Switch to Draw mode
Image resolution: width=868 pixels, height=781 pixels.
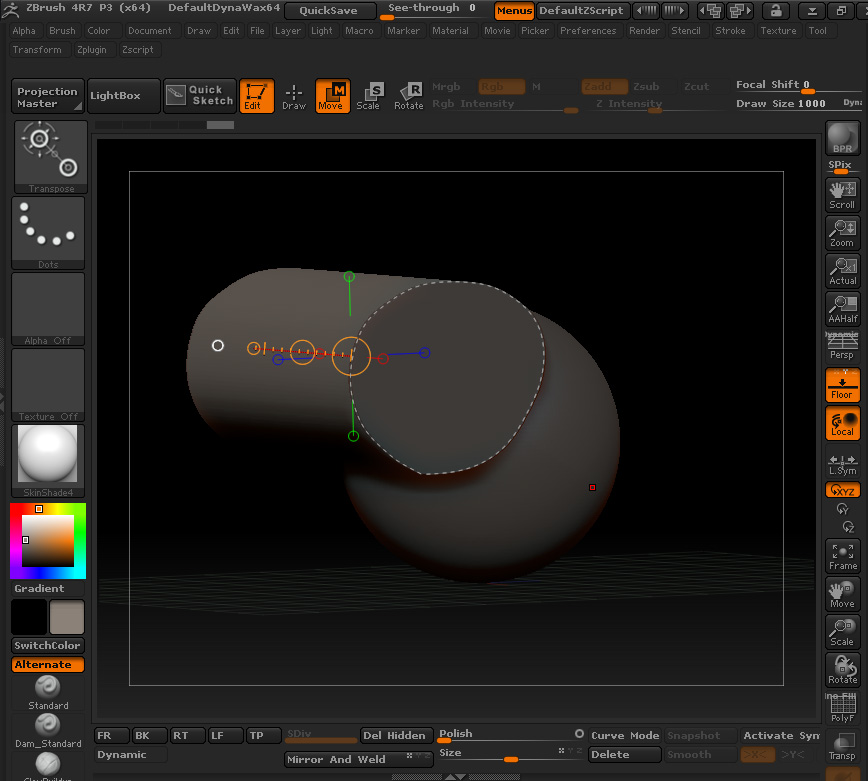point(294,96)
